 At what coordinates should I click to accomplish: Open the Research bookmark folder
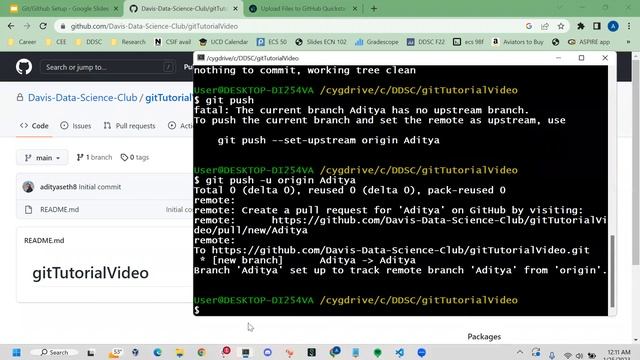click(x=128, y=42)
